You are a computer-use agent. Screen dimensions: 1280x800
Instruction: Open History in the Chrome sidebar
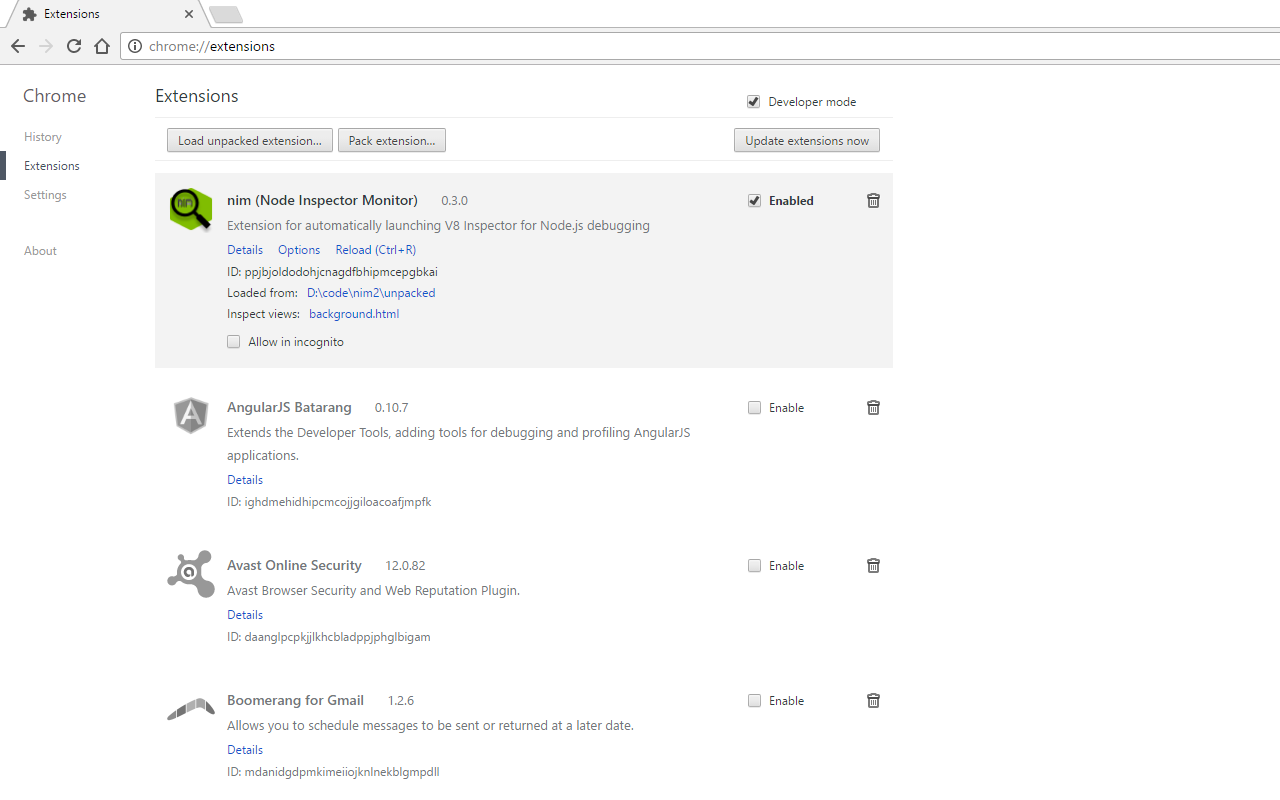click(43, 137)
